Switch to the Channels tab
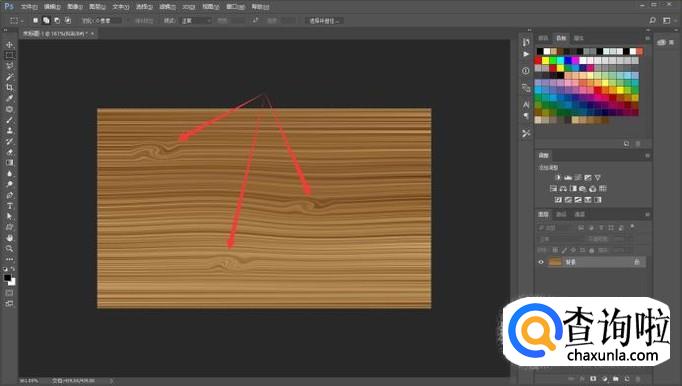Viewport: 682px width, 386px height. pyautogui.click(x=562, y=215)
